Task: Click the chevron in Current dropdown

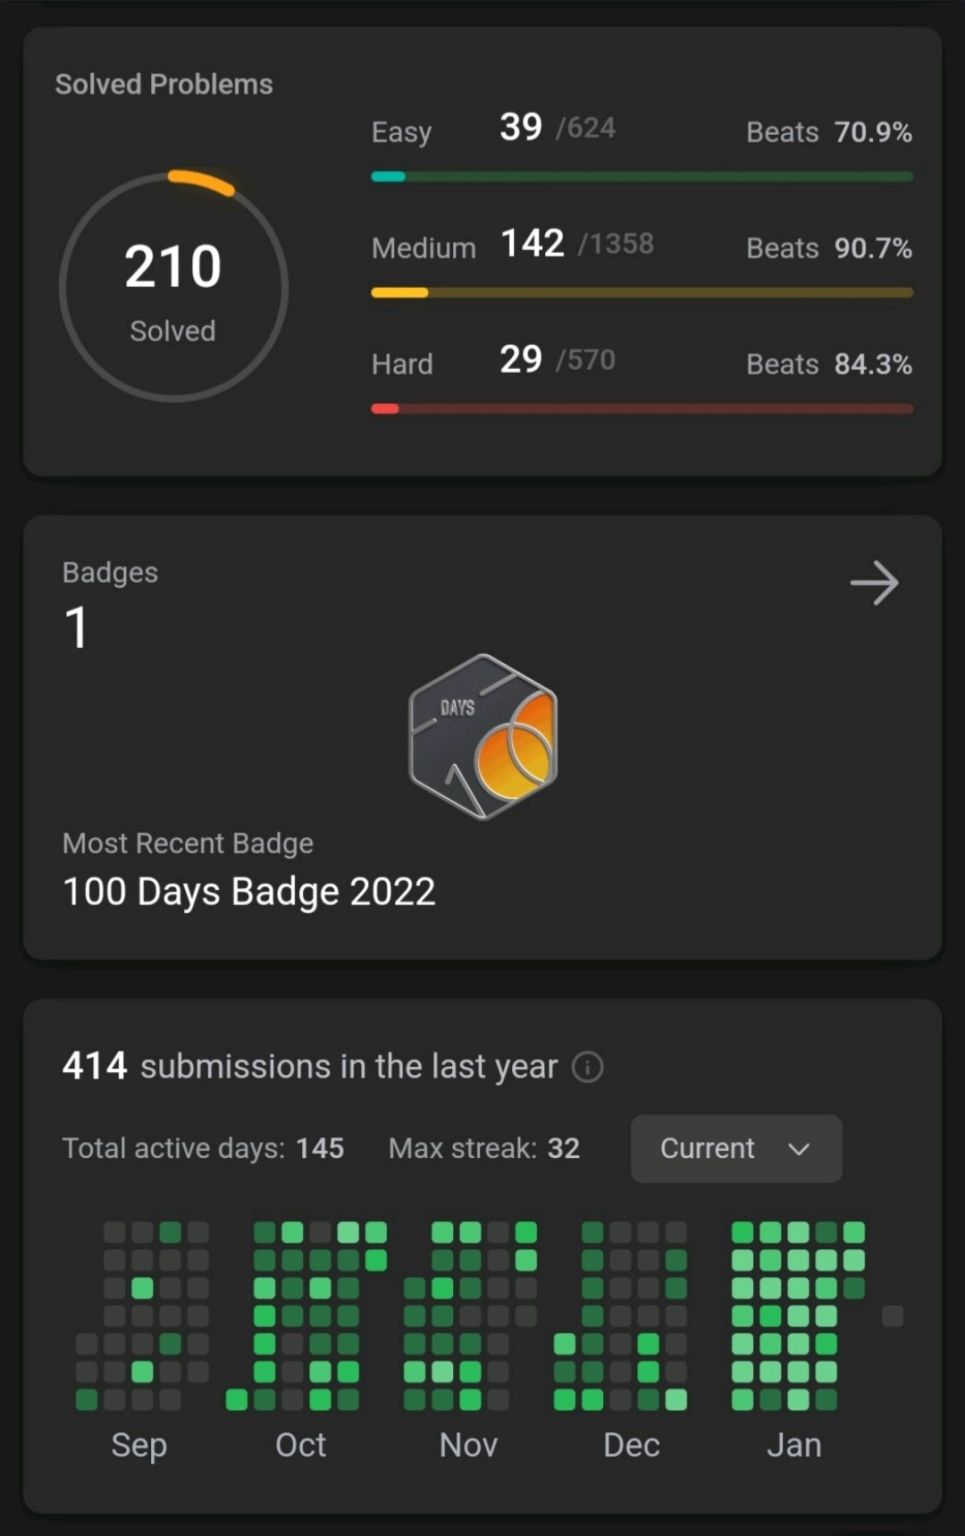Action: [x=798, y=1149]
